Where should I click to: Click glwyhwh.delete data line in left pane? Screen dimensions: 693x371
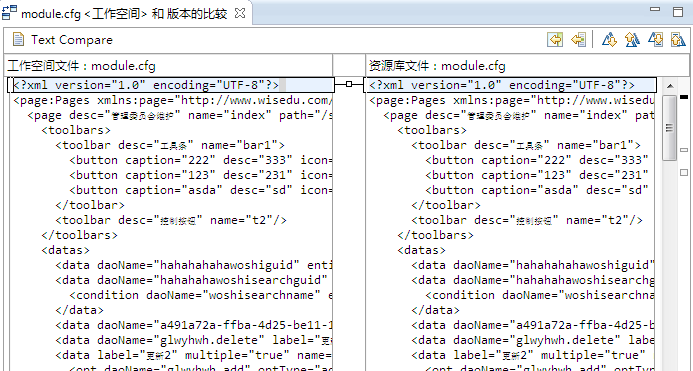click(x=194, y=340)
